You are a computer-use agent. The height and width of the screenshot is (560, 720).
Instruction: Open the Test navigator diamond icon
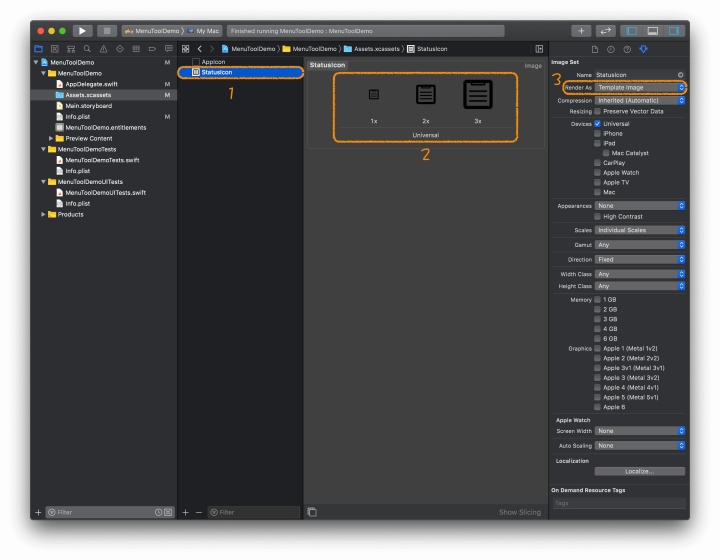tap(120, 49)
